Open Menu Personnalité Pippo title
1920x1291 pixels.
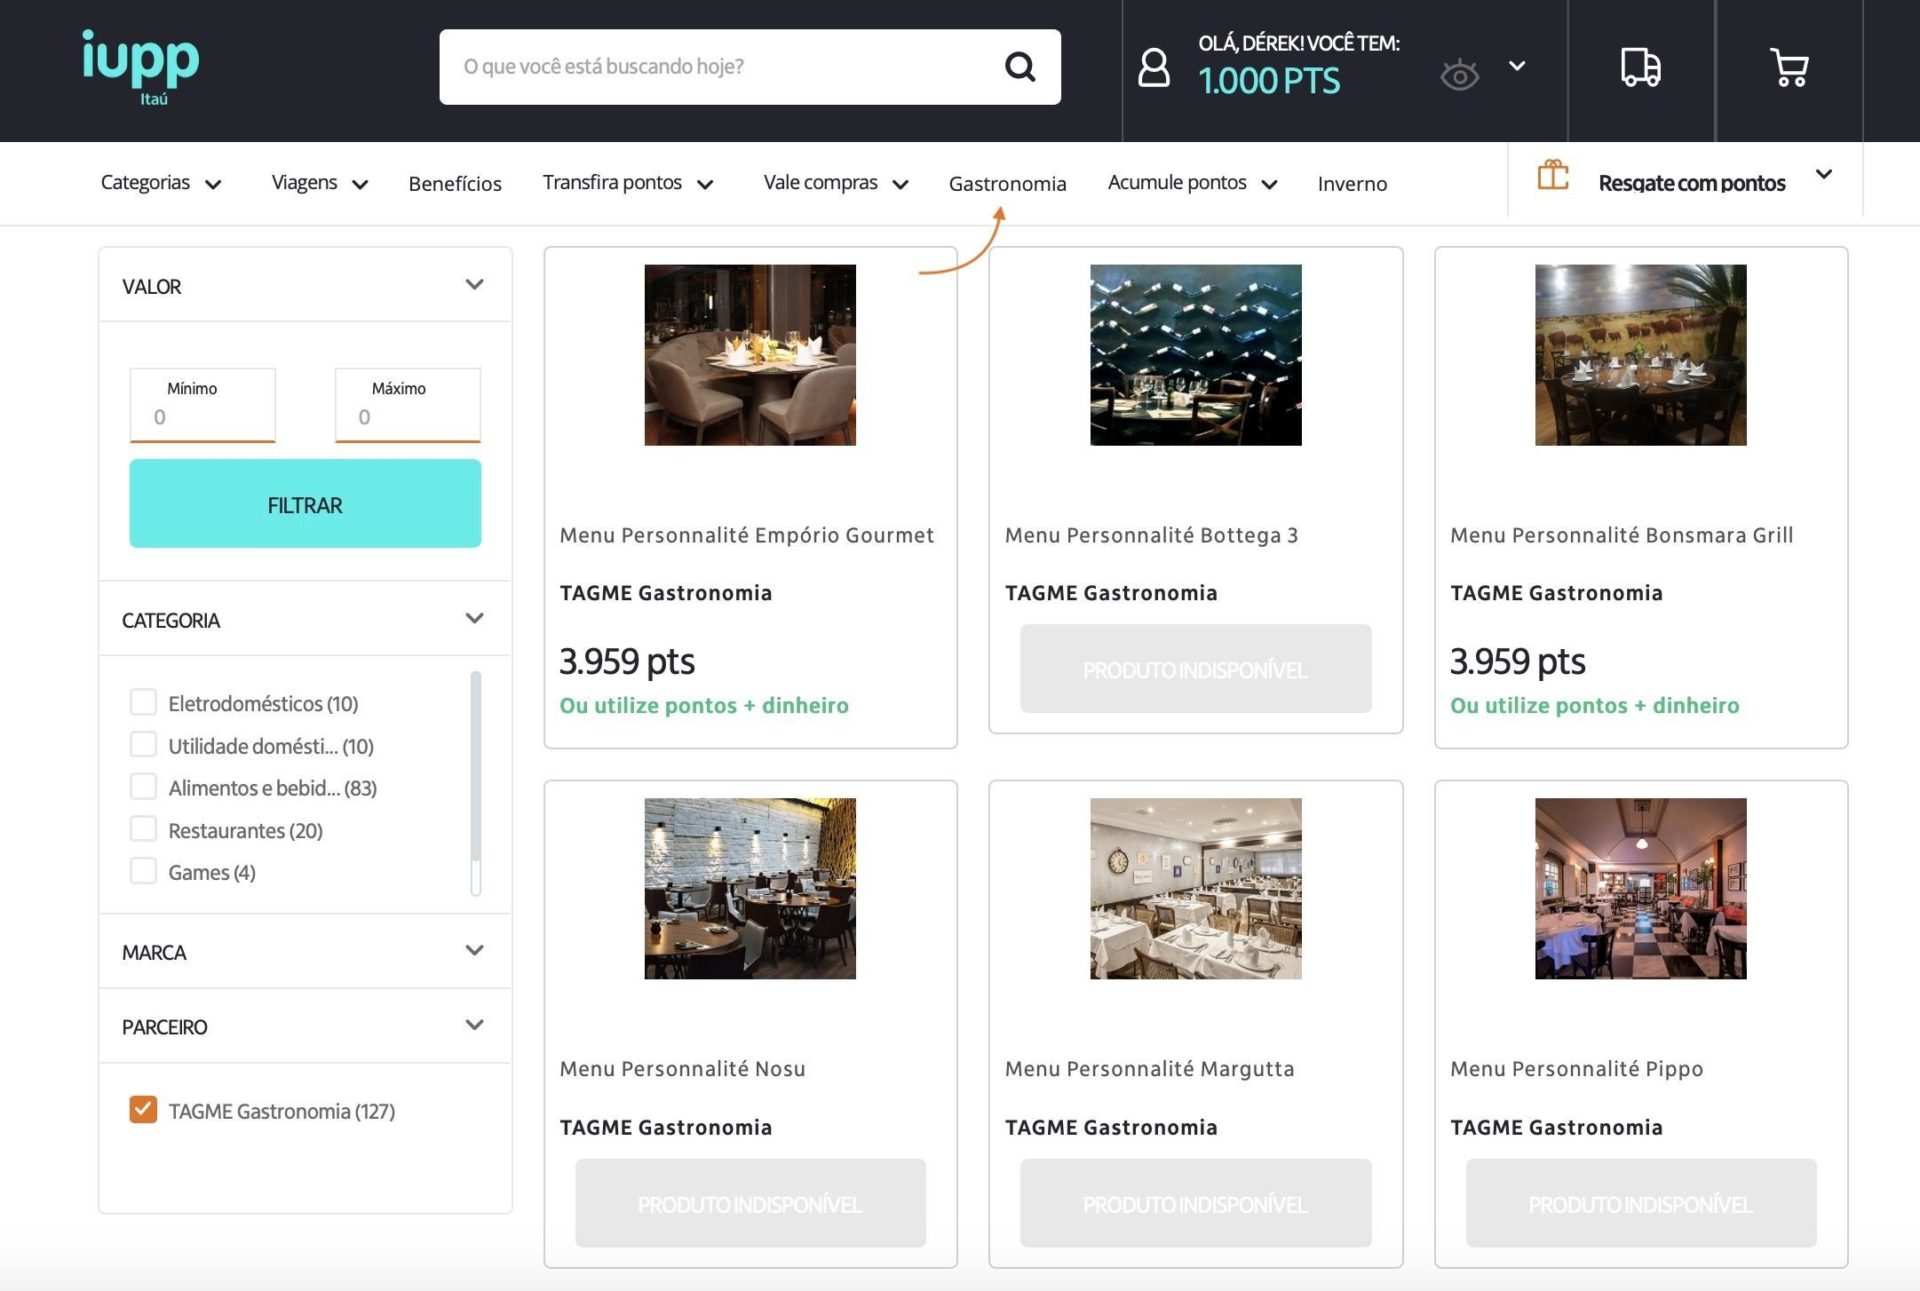(x=1576, y=1069)
